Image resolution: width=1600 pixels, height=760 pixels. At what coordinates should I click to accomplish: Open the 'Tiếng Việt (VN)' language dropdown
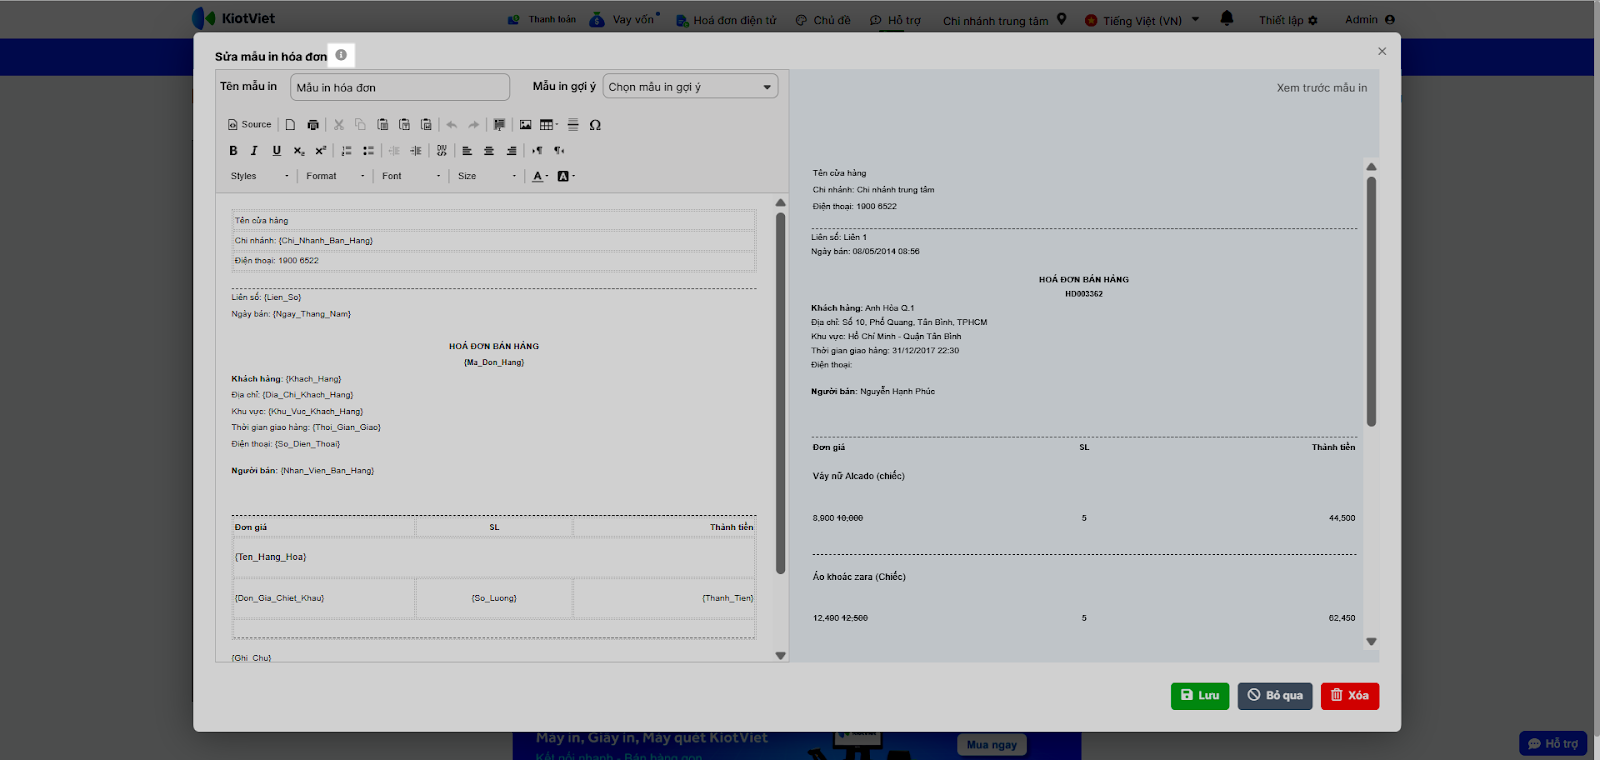coord(1142,20)
